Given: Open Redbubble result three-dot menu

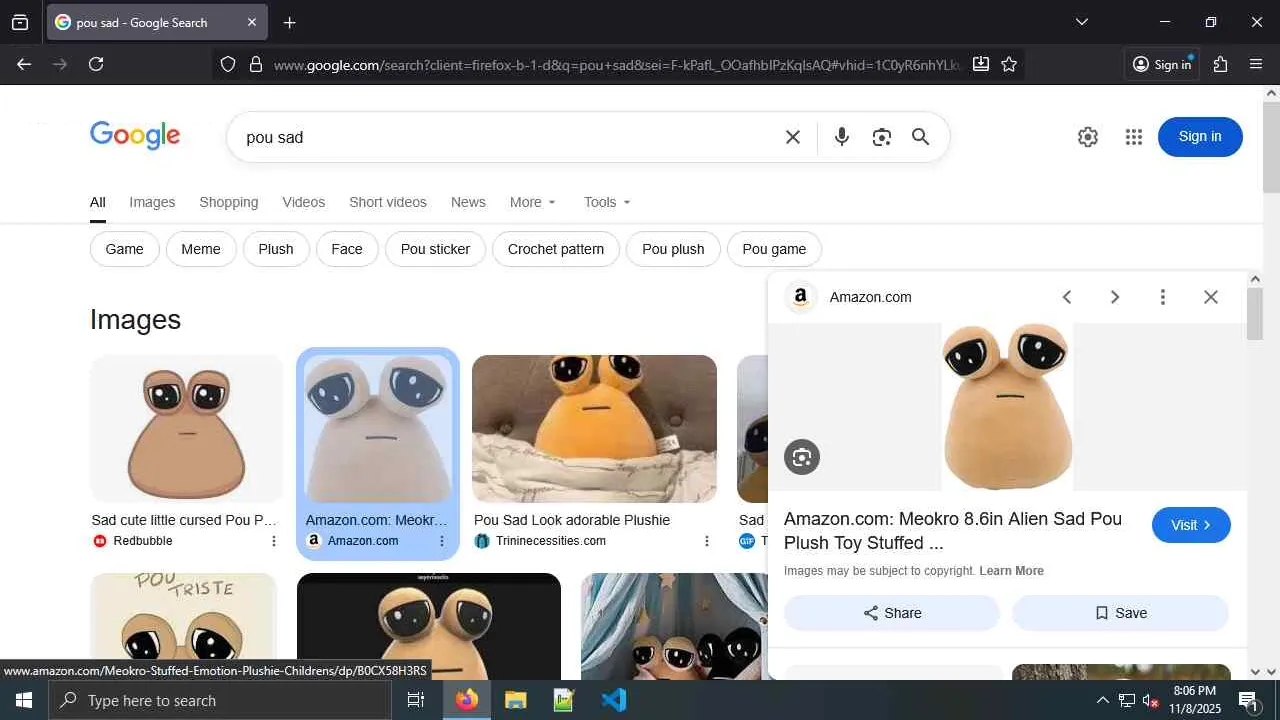Looking at the screenshot, I should [274, 541].
